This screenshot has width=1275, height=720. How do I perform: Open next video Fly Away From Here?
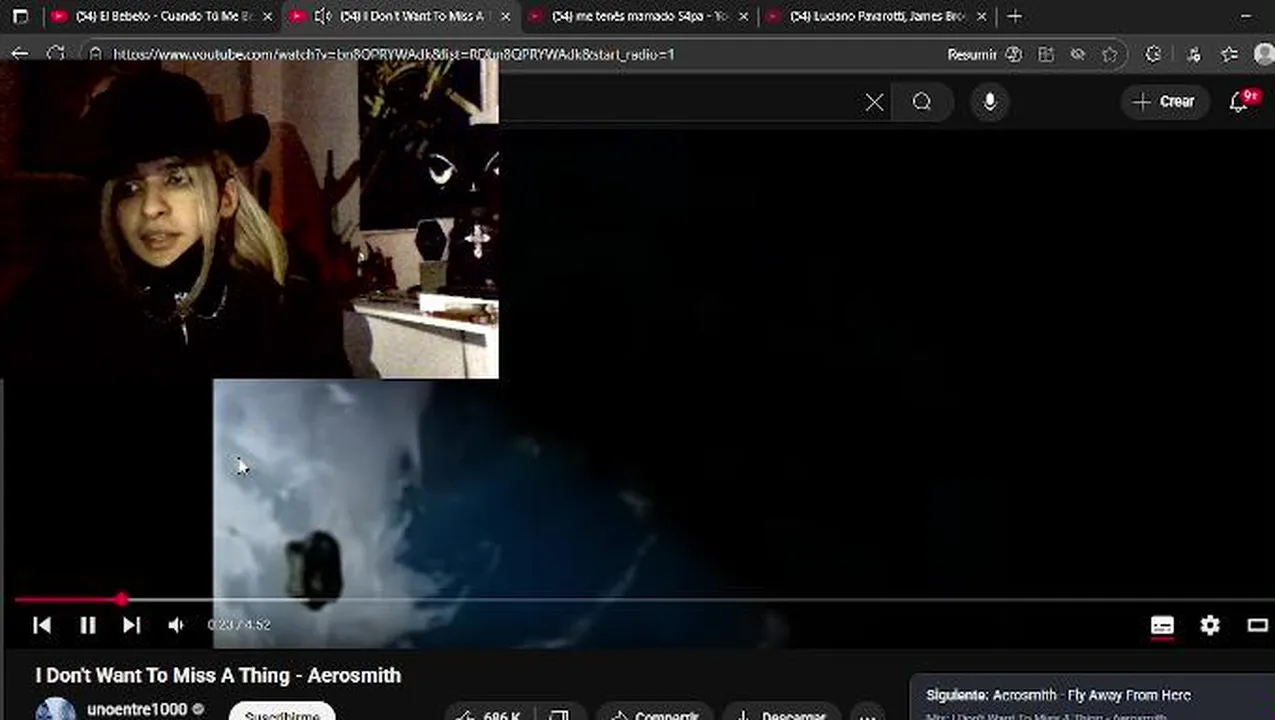click(1092, 695)
